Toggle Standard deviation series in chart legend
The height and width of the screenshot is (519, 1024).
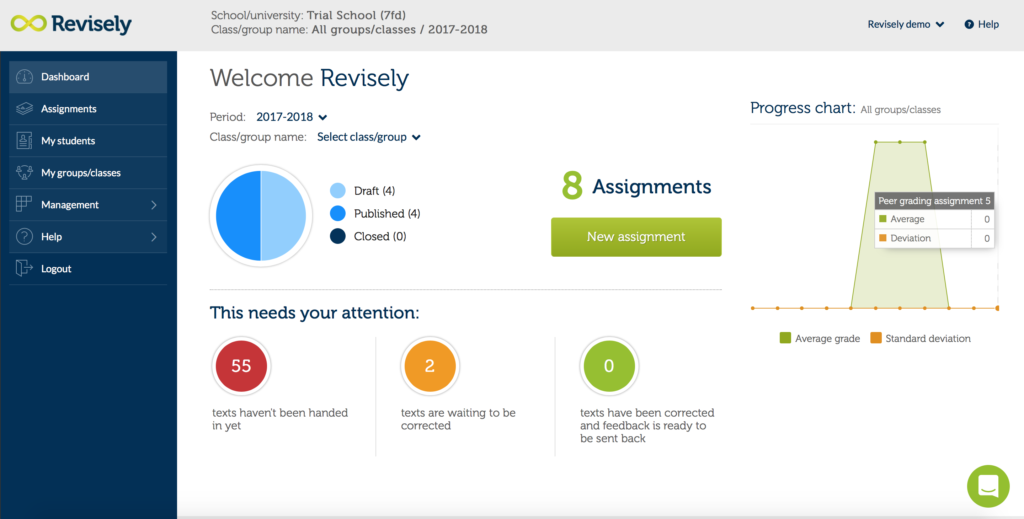pyautogui.click(x=920, y=338)
